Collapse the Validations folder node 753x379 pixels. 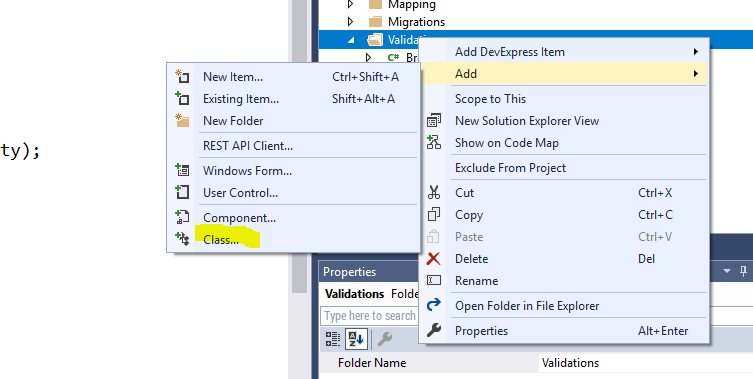351,40
